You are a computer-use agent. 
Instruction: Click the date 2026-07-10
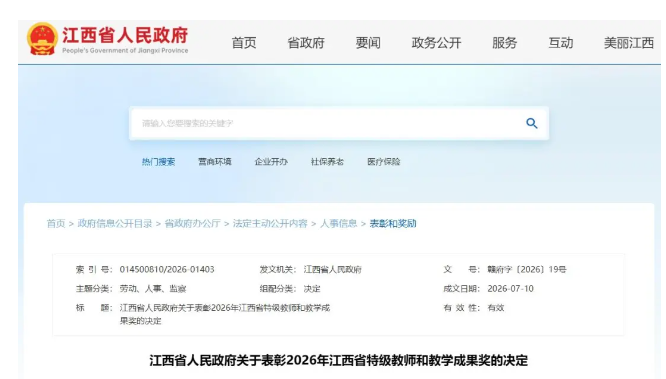point(510,289)
